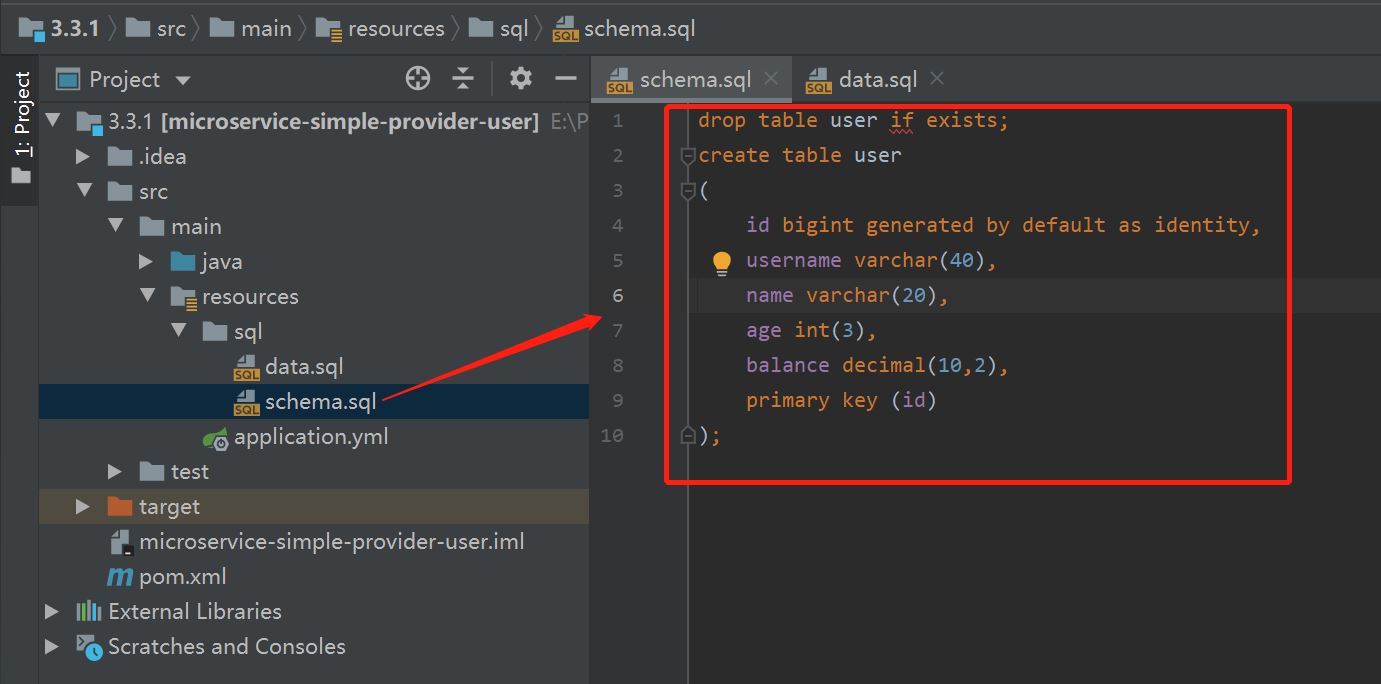Open the application.yml Spring config file
This screenshot has width=1381, height=684.
tap(310, 437)
